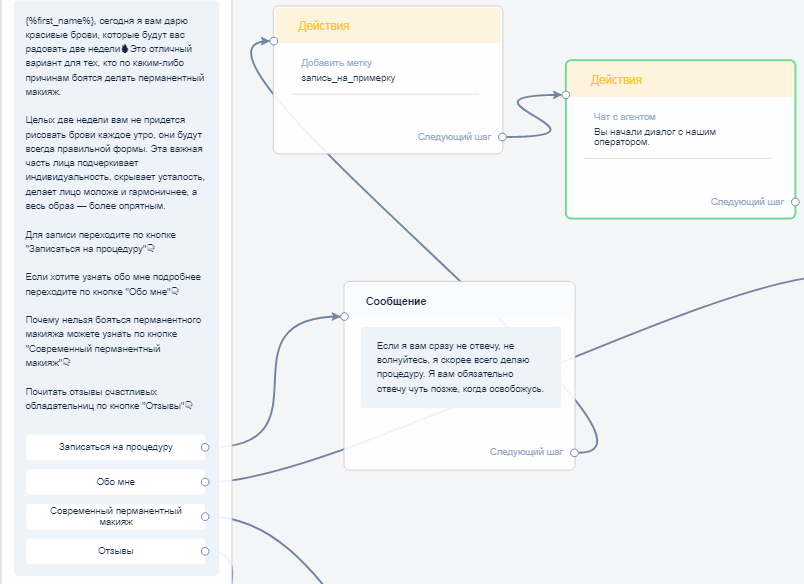Screen dimensions: 804x584
Task: Click "Следующий шаг" connector of "Добавить метку" block
Action: 502,137
